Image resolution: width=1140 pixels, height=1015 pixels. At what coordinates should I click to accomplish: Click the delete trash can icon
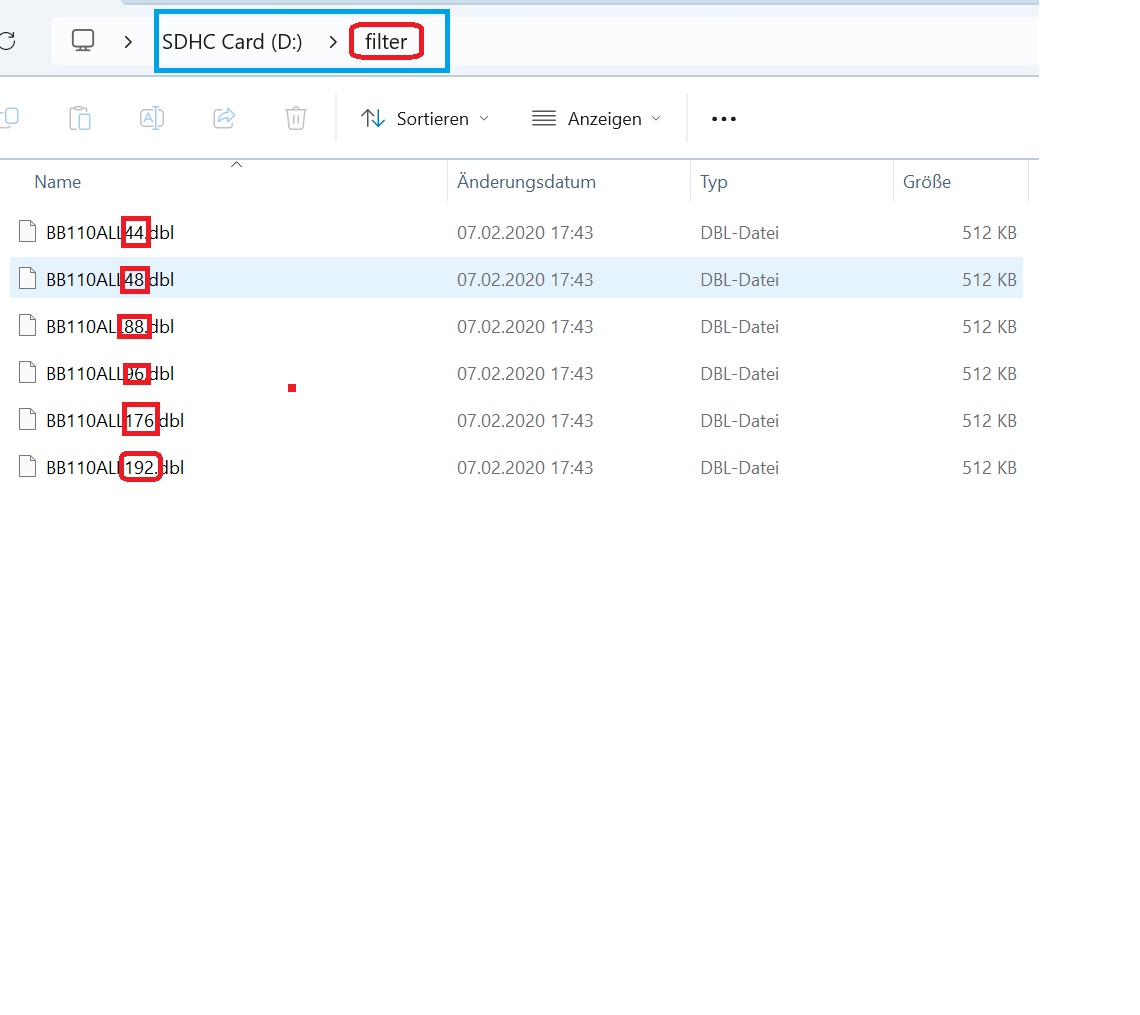click(296, 118)
